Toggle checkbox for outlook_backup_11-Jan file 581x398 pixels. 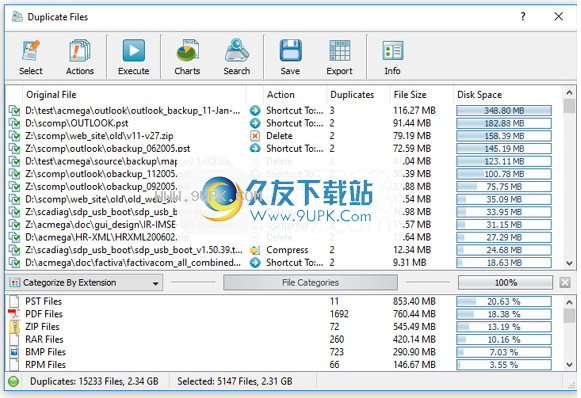coord(14,110)
